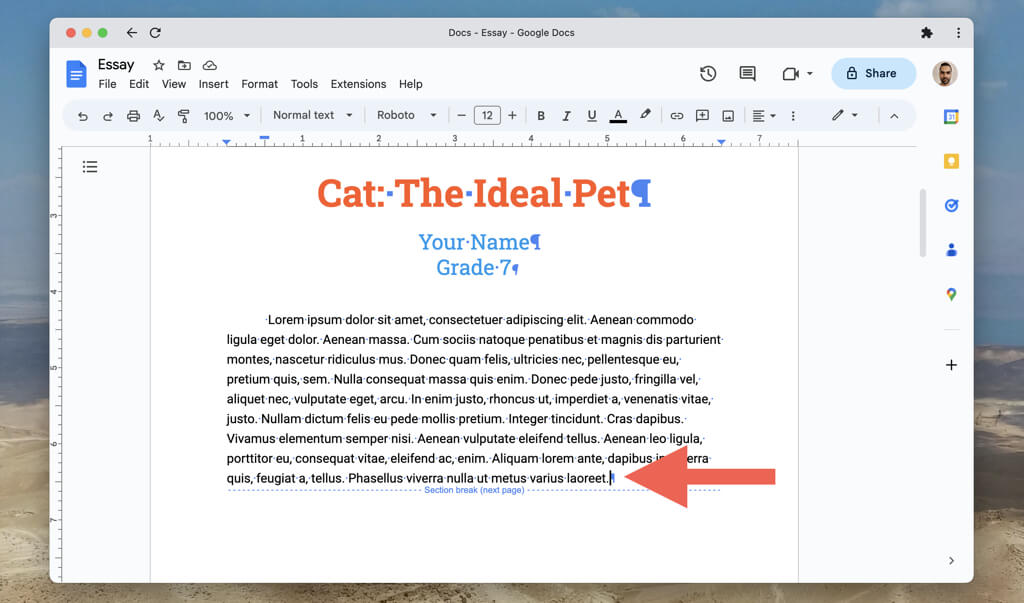Open the Roboto font dropdown
The width and height of the screenshot is (1024, 603).
point(406,115)
